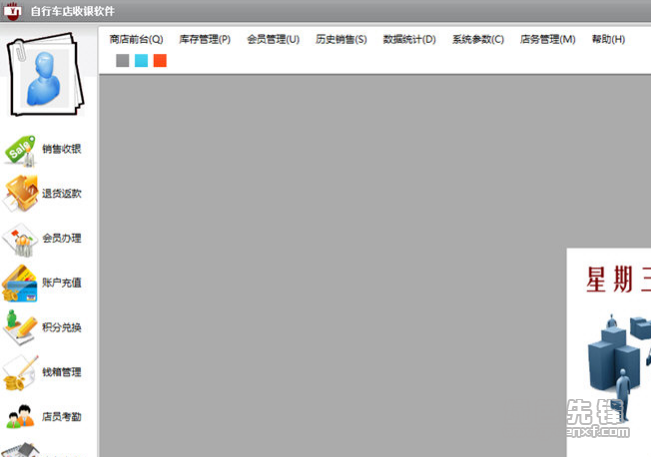
Task: Open the 库存管理(P) menu
Action: point(204,40)
